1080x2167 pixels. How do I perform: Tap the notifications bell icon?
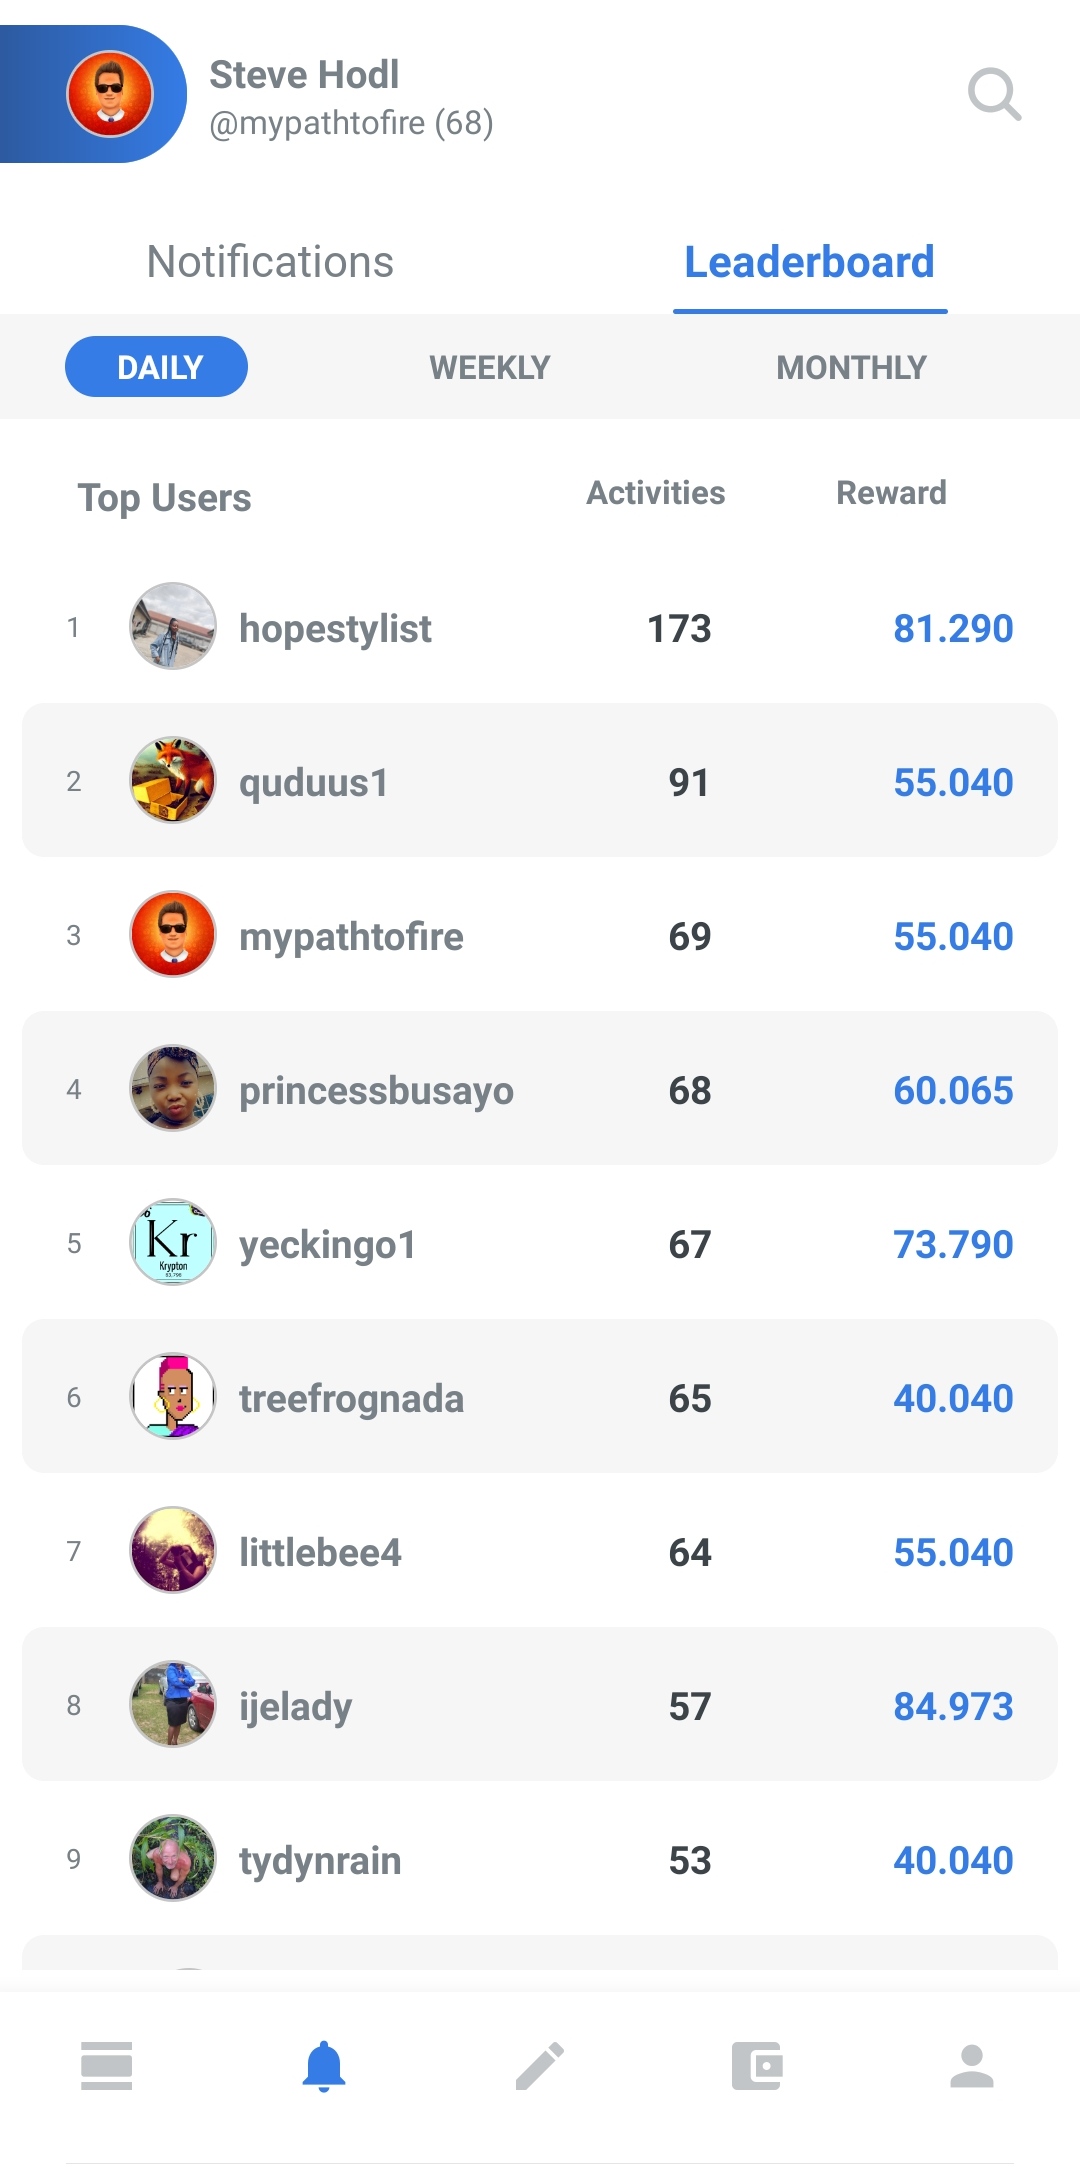[x=324, y=2067]
